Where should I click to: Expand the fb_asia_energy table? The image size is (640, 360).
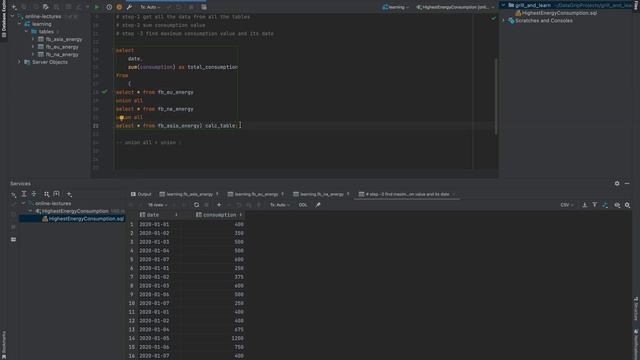tap(33, 39)
